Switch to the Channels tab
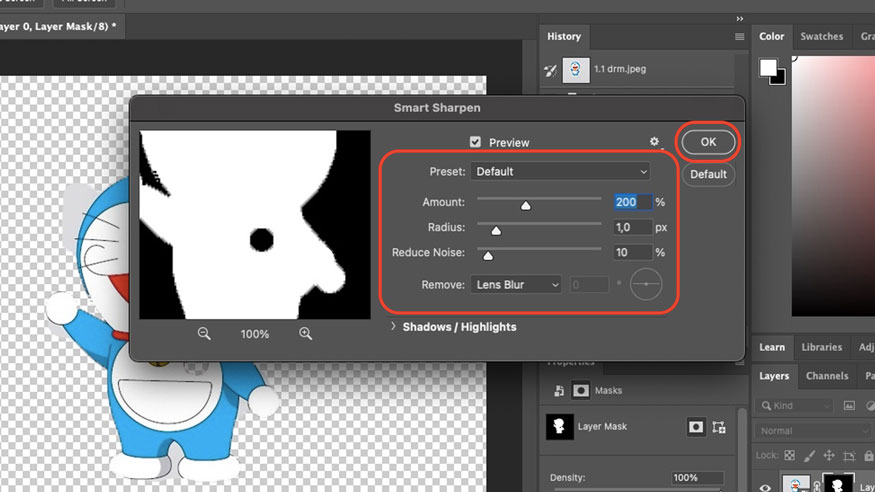This screenshot has width=875, height=492. [x=827, y=376]
